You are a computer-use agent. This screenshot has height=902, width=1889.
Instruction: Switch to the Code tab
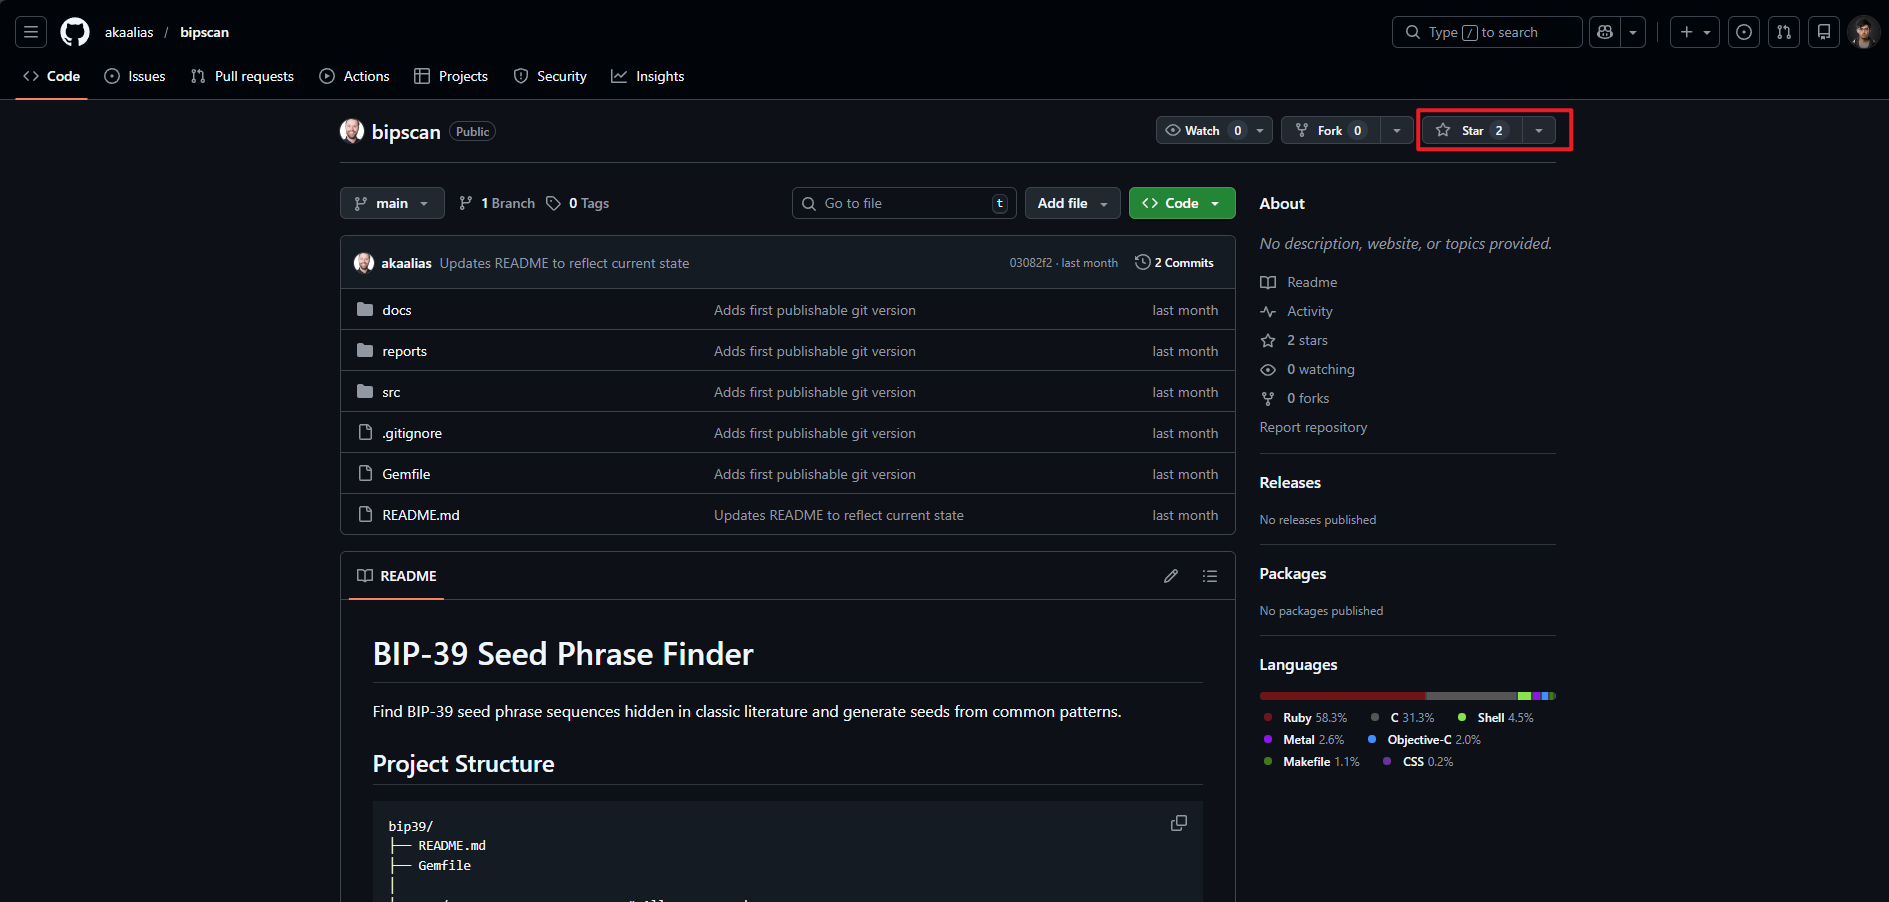(52, 76)
